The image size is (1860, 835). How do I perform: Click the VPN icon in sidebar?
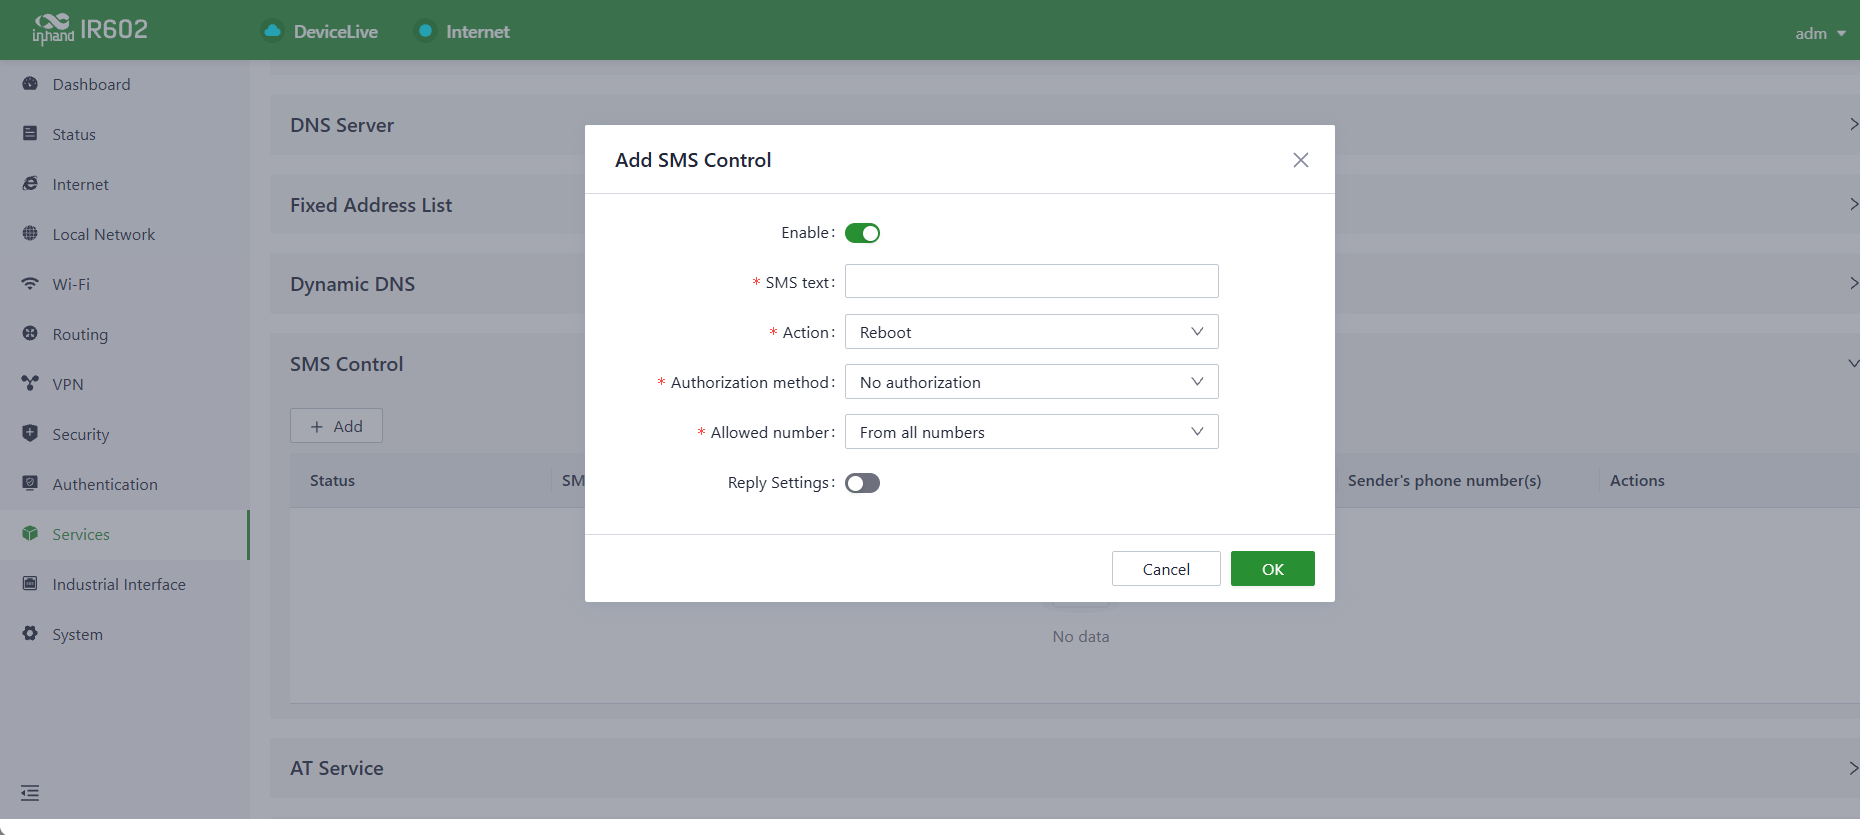[x=30, y=384]
